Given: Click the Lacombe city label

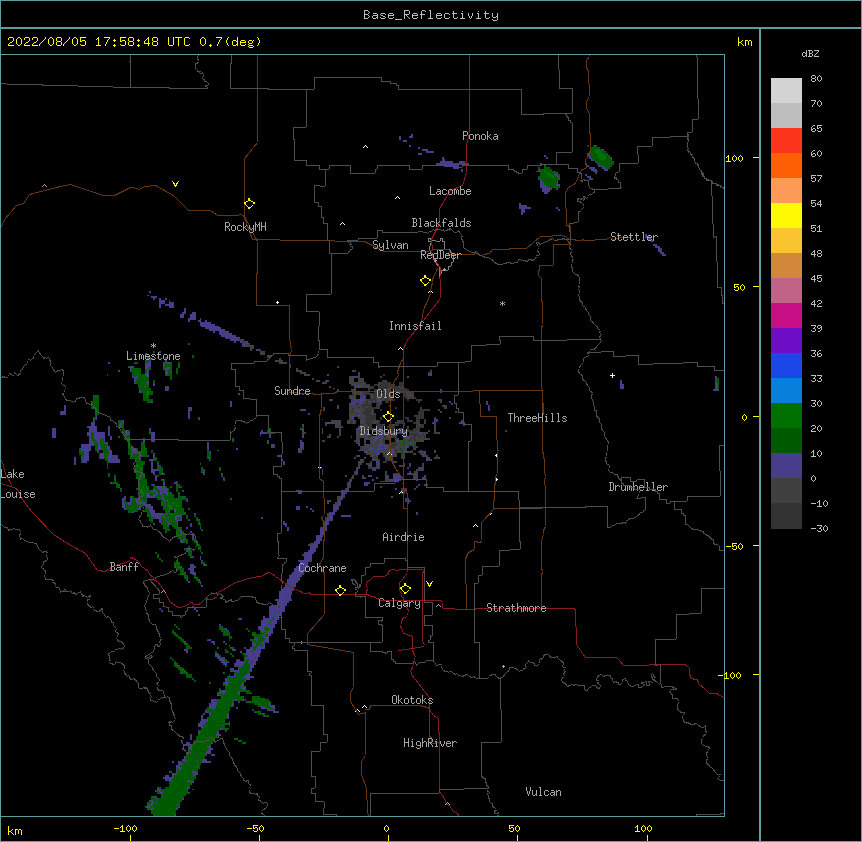Looking at the screenshot, I should tap(450, 191).
